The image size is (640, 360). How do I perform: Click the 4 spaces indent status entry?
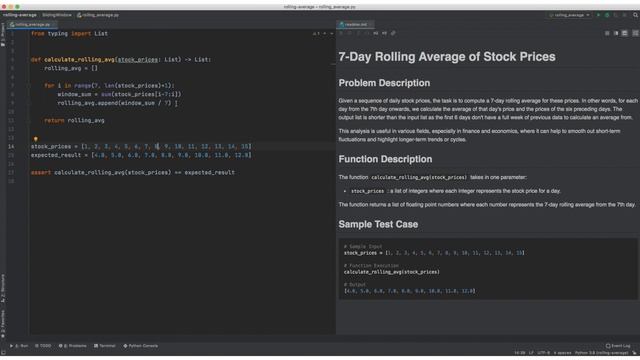point(562,353)
